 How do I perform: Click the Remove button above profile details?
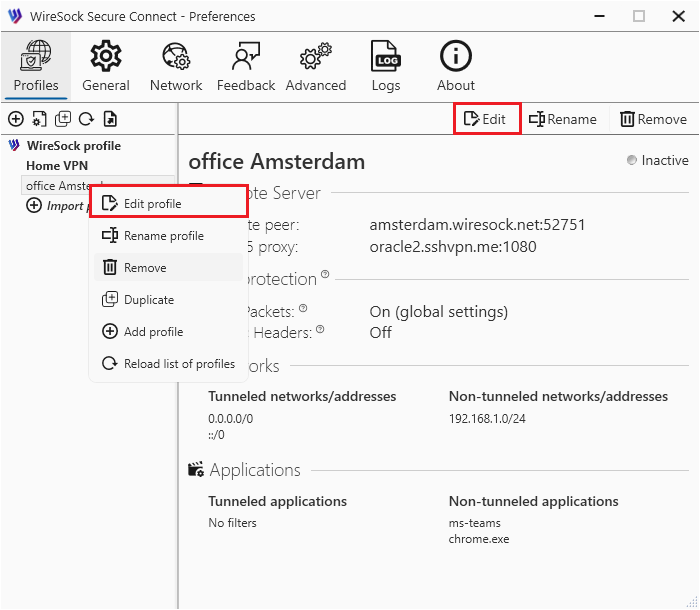pyautogui.click(x=654, y=119)
